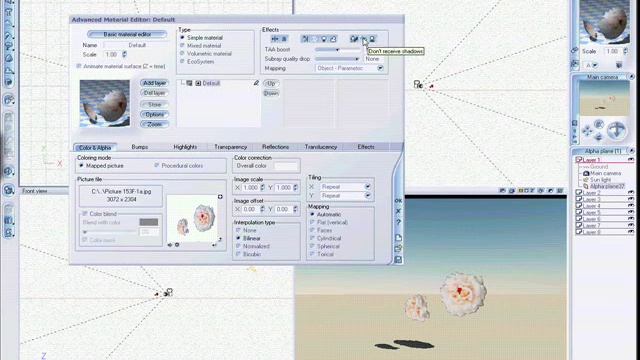
Task: Click the object icon in top-right viewport
Action: 418,84
